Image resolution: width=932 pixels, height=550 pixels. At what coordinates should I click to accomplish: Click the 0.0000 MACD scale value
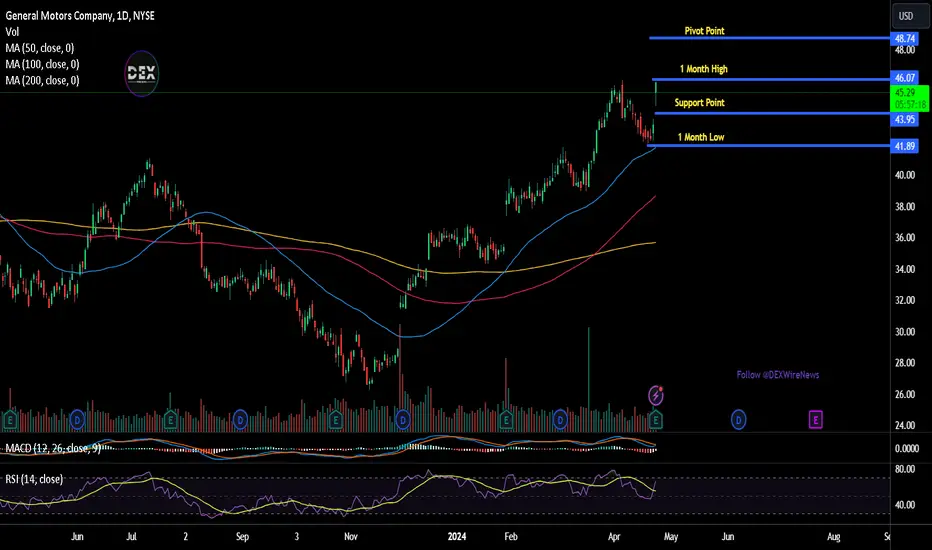coord(906,449)
